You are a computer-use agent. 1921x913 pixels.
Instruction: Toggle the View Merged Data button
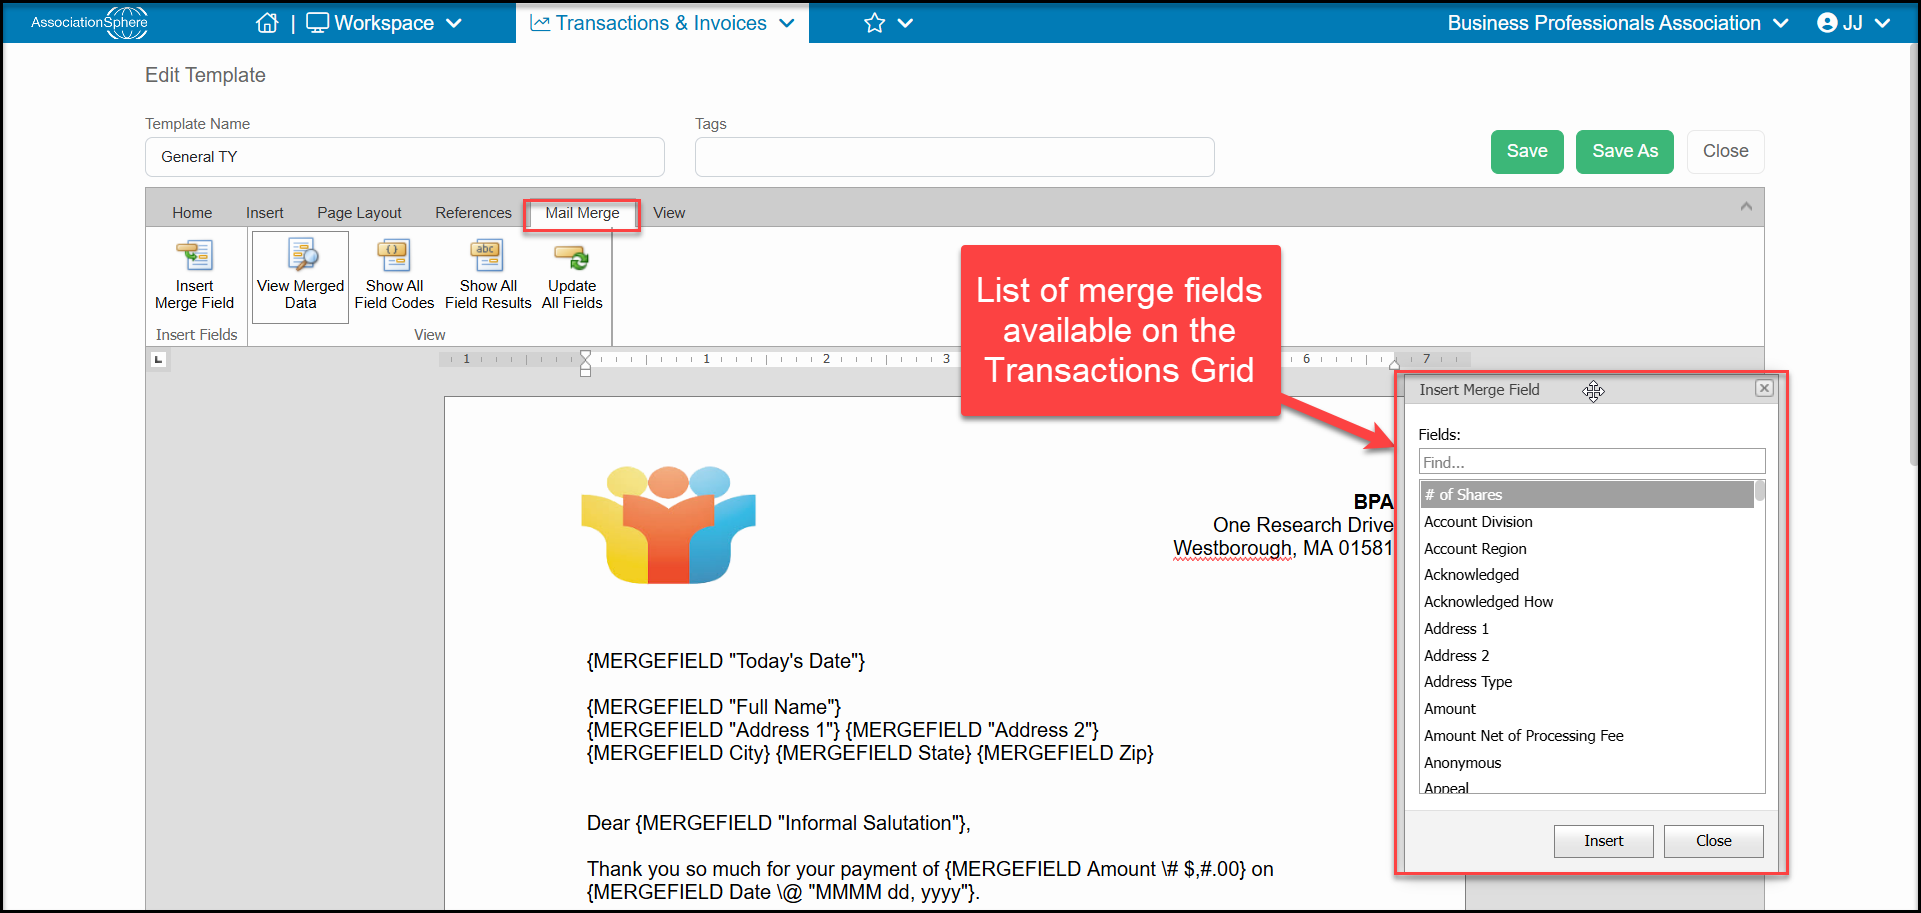(x=300, y=277)
